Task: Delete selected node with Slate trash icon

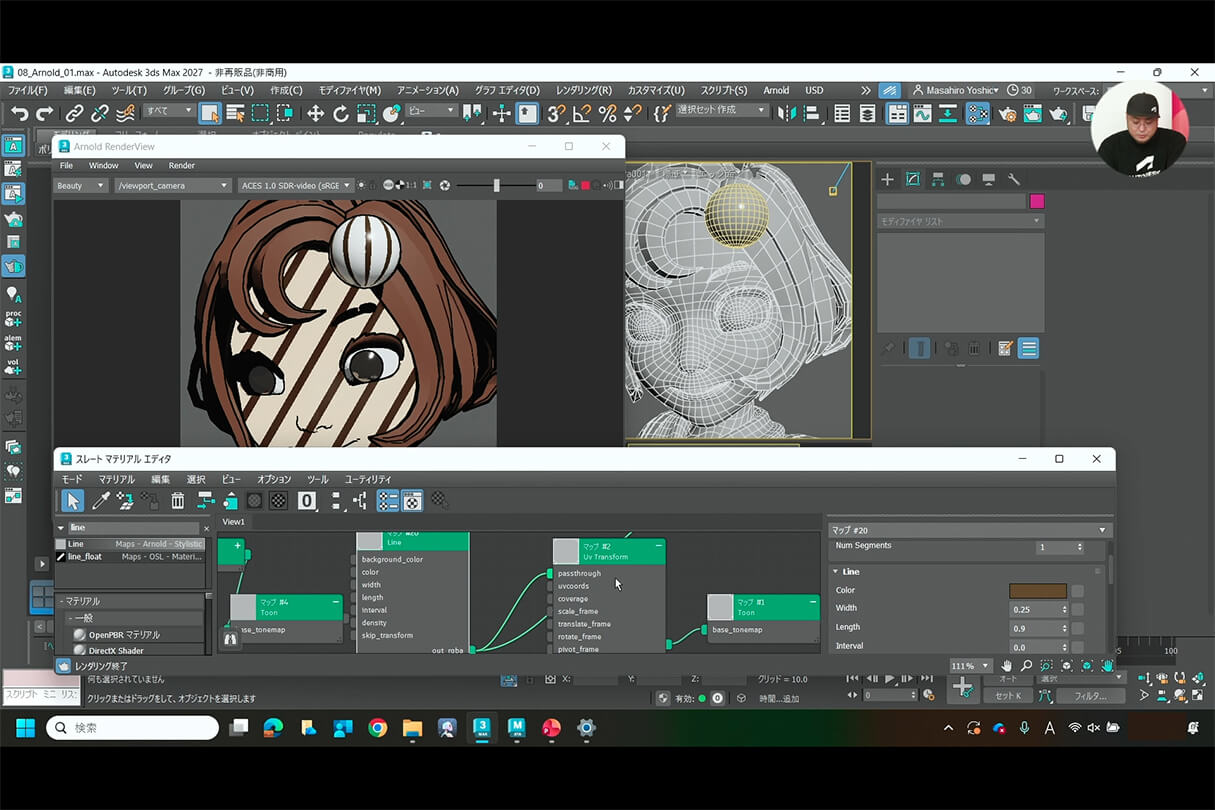Action: click(x=178, y=500)
